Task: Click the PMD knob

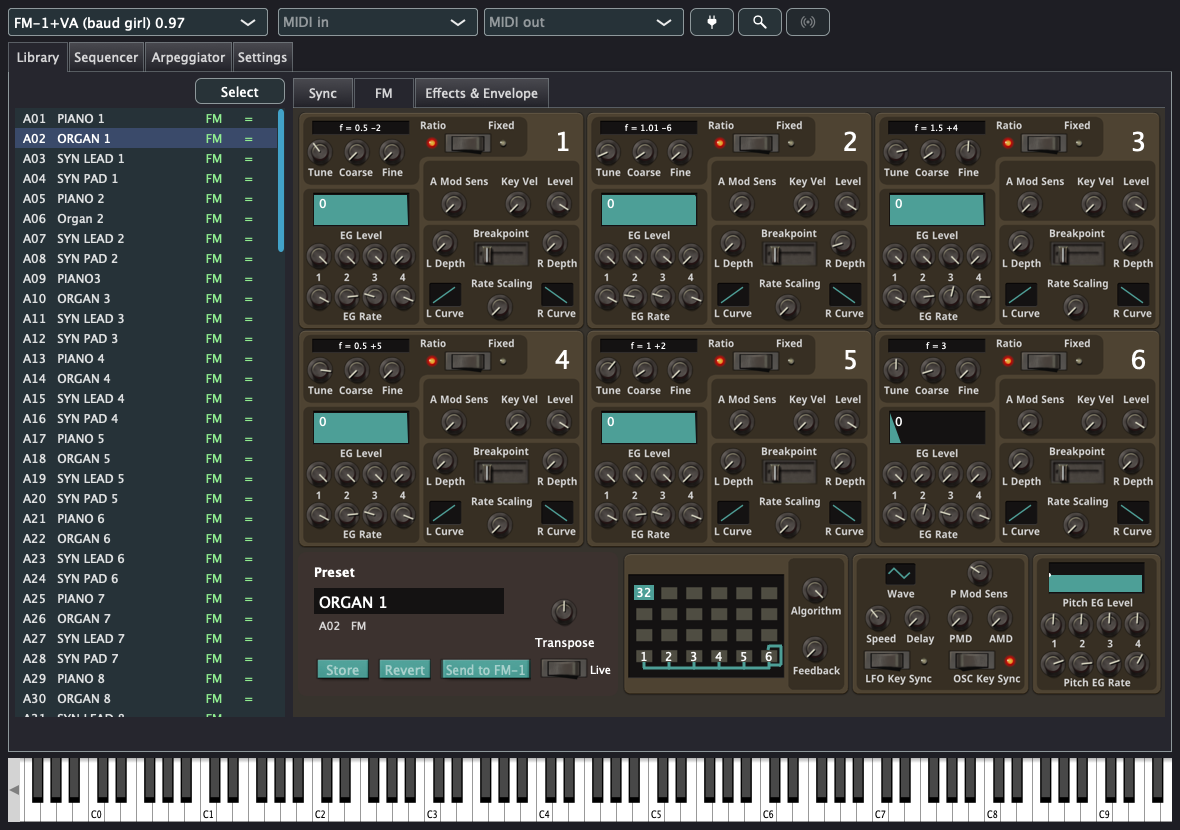Action: [x=959, y=618]
